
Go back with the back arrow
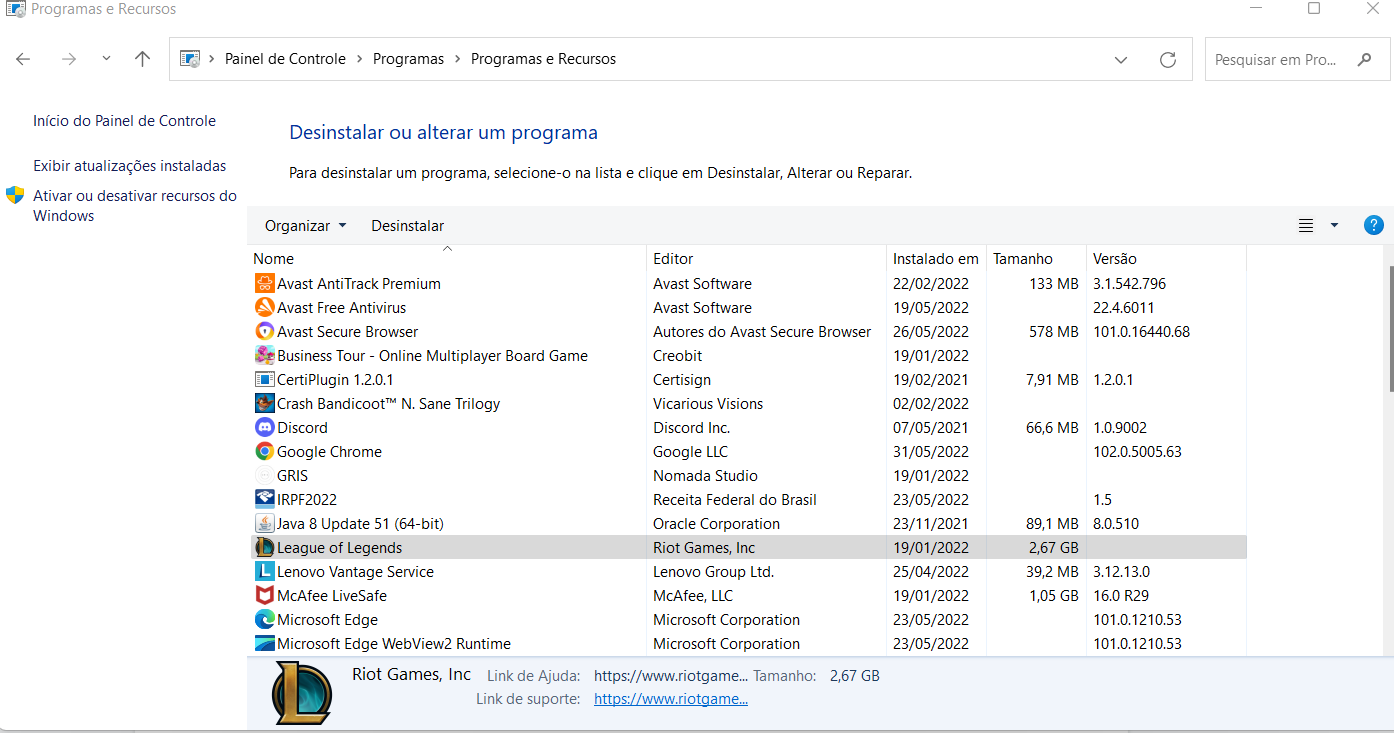(x=23, y=59)
